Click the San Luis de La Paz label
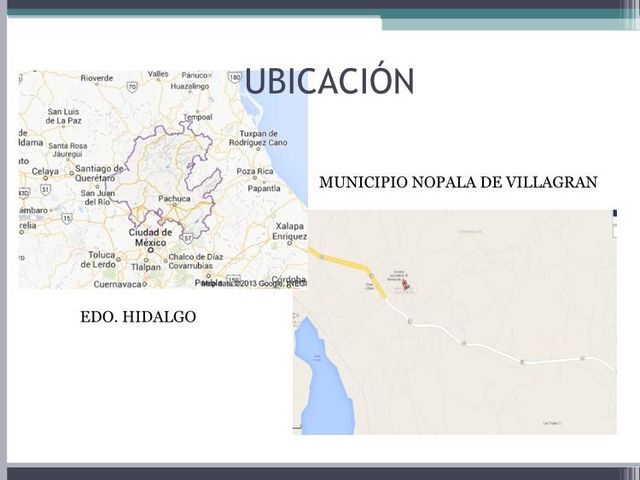This screenshot has height=480, width=640. (x=63, y=116)
